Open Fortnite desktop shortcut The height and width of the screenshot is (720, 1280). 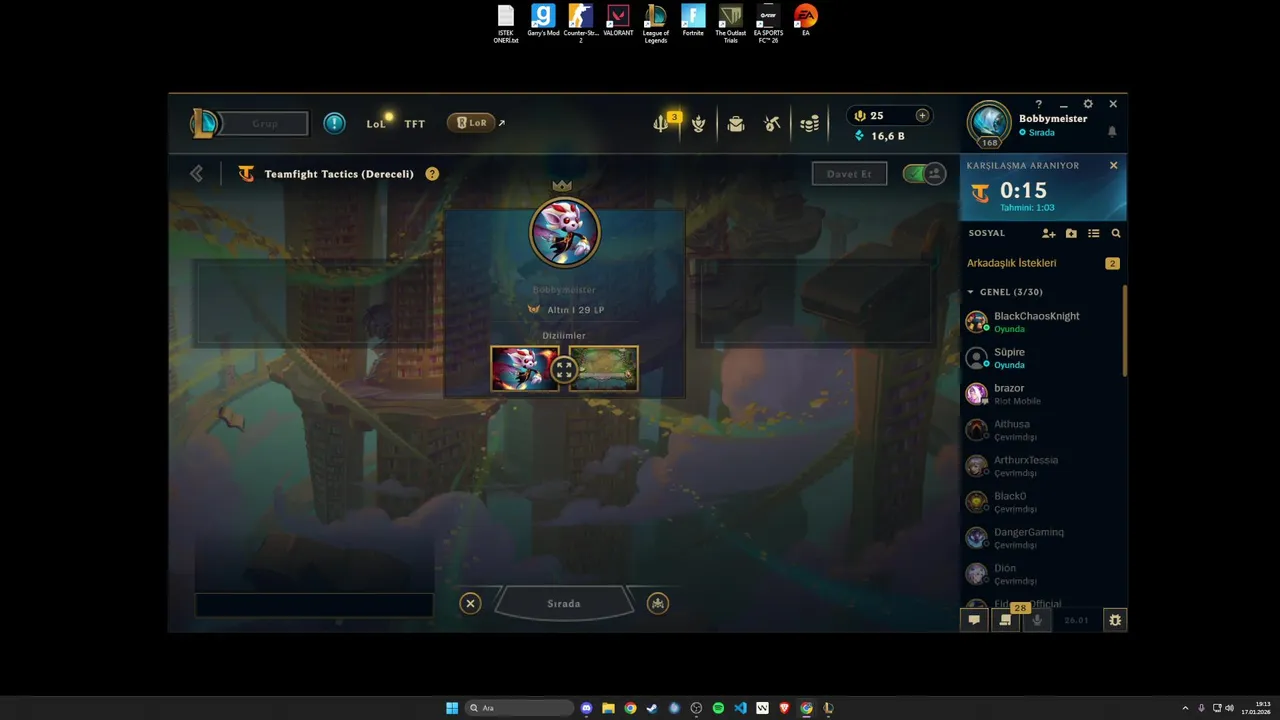[x=693, y=21]
